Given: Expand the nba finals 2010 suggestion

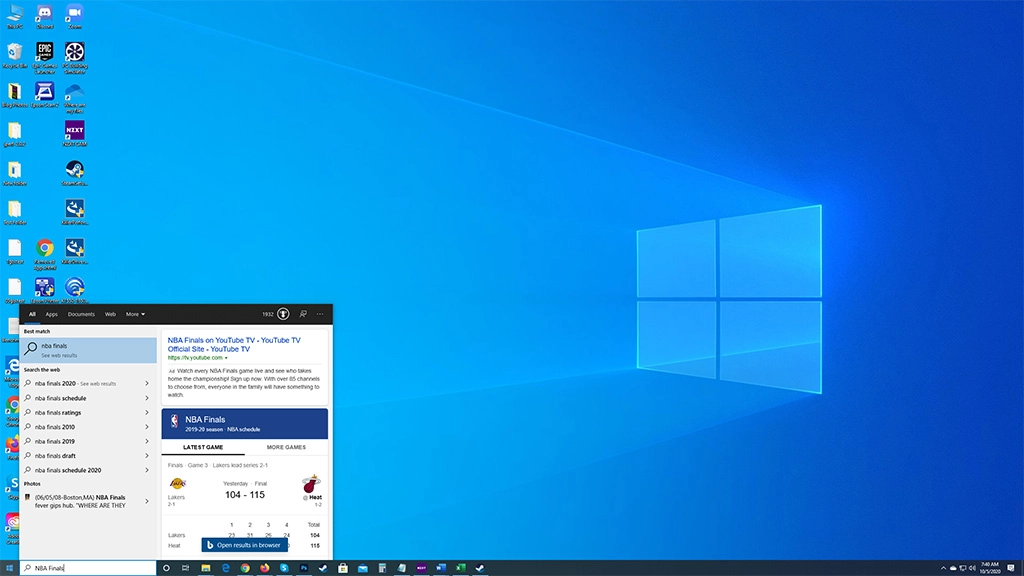Looking at the screenshot, I should pos(146,426).
